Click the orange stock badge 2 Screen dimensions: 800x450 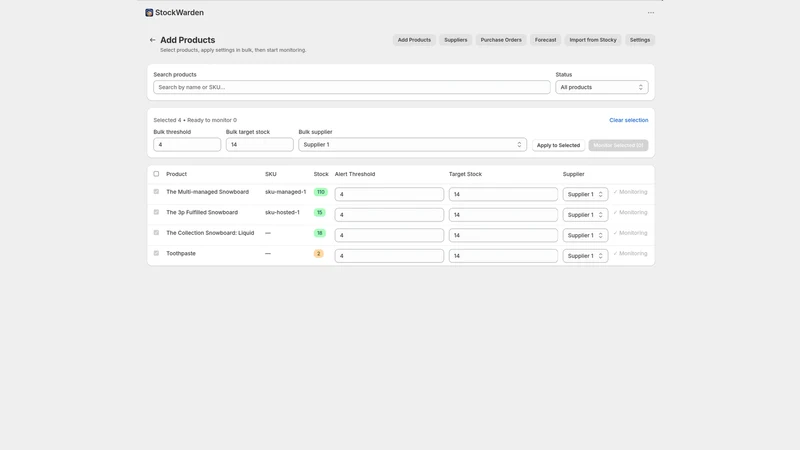(318, 254)
